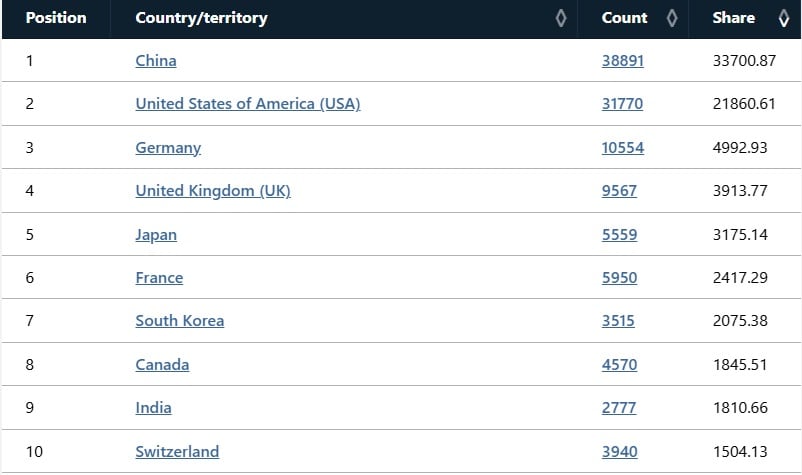Click the Position column header
Viewport: 802px width, 475px height.
[x=56, y=18]
